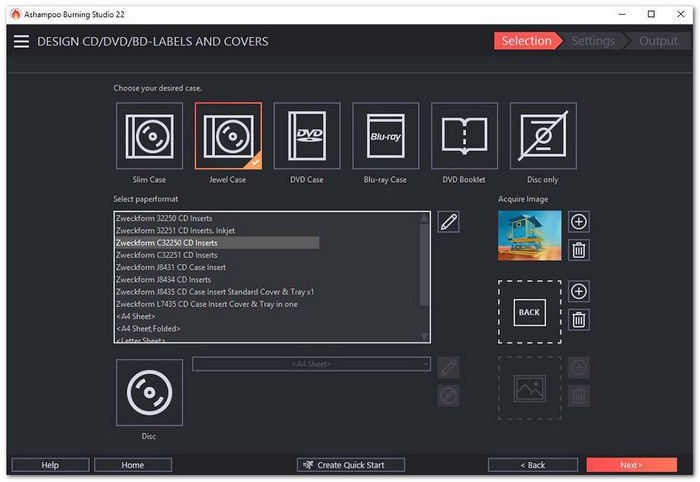Click the Home button

point(133,465)
